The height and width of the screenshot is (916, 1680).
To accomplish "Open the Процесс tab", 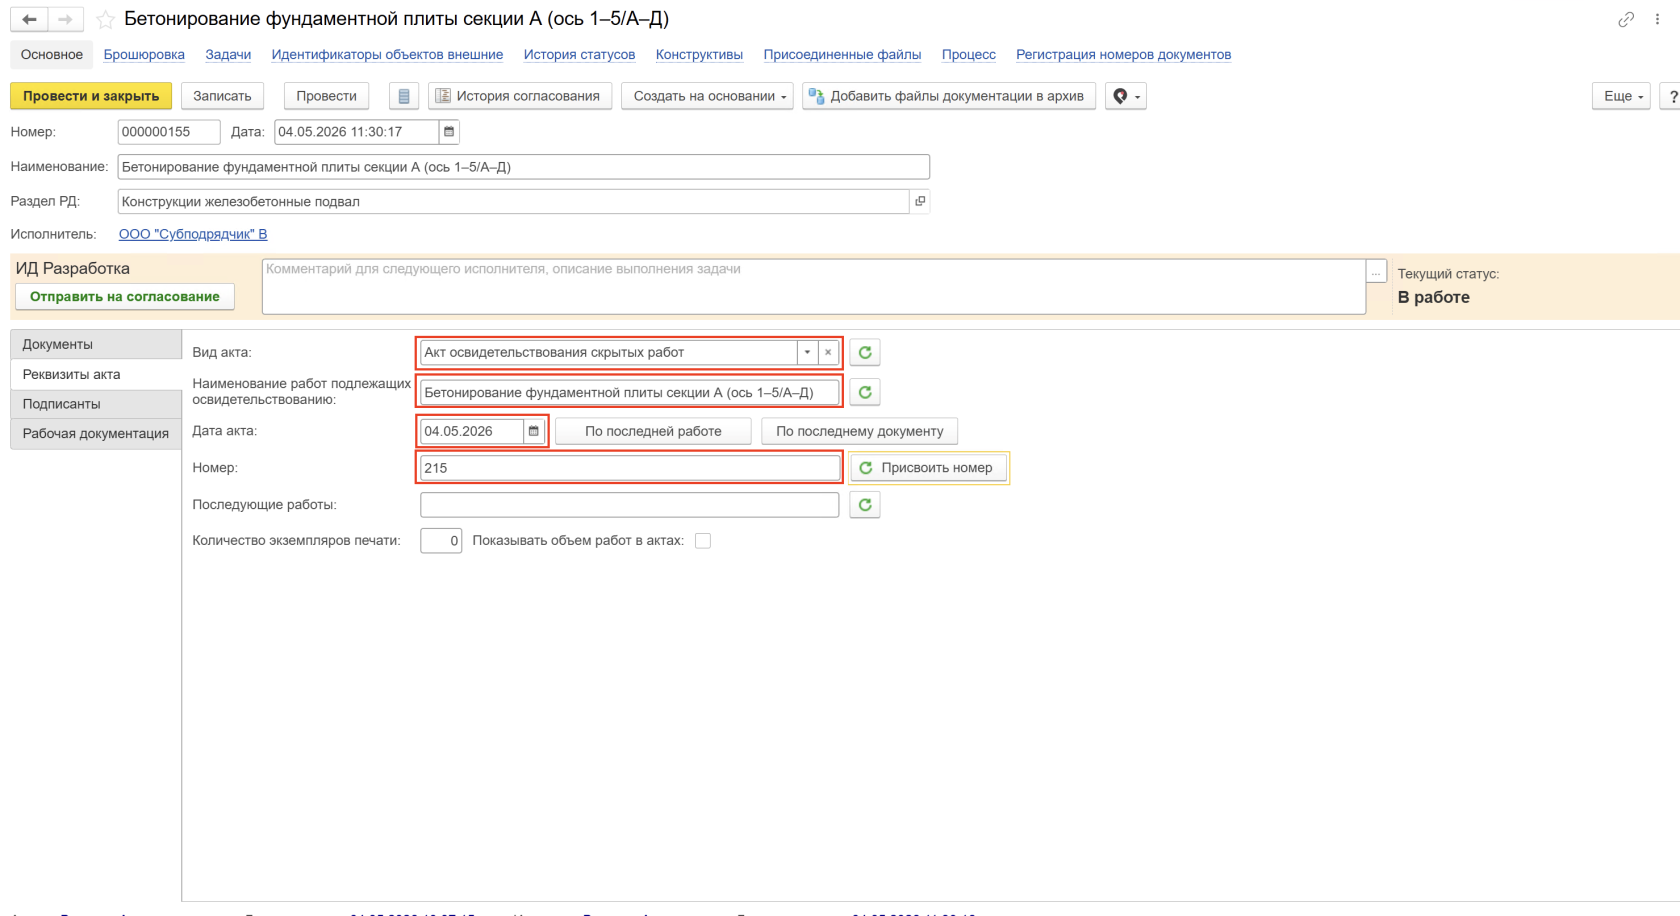I will click(968, 55).
